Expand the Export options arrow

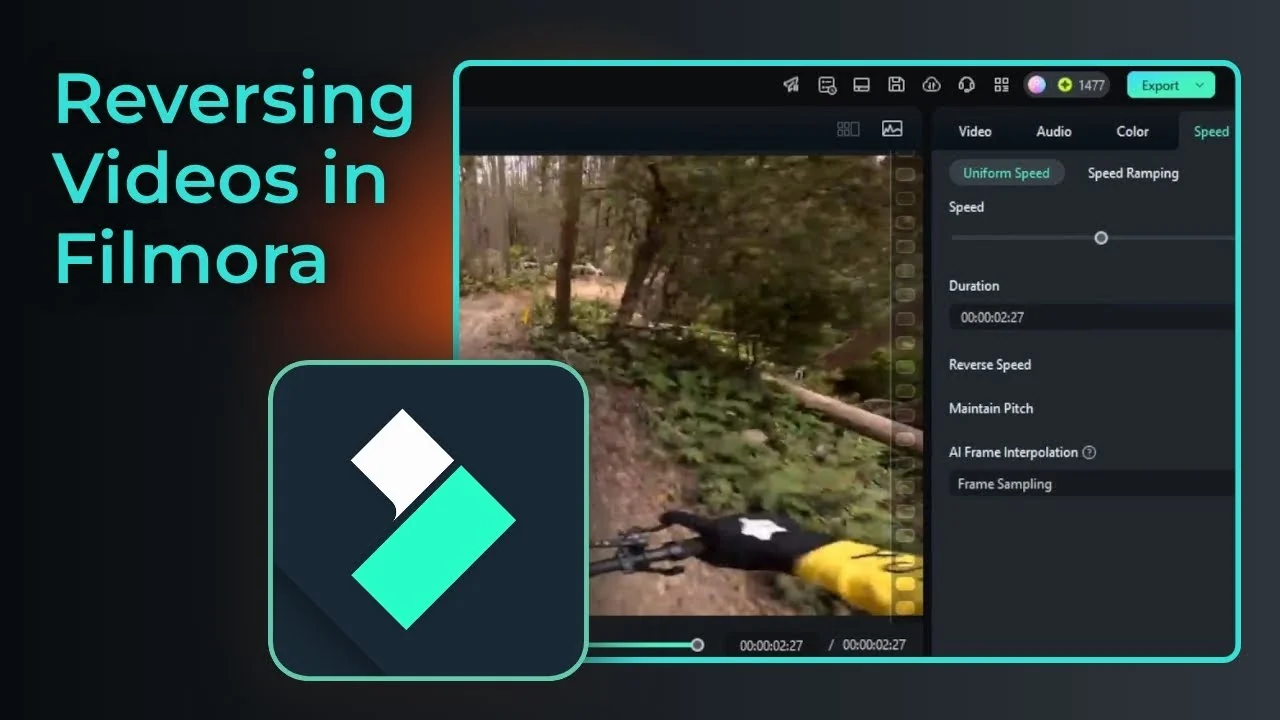click(x=1200, y=85)
